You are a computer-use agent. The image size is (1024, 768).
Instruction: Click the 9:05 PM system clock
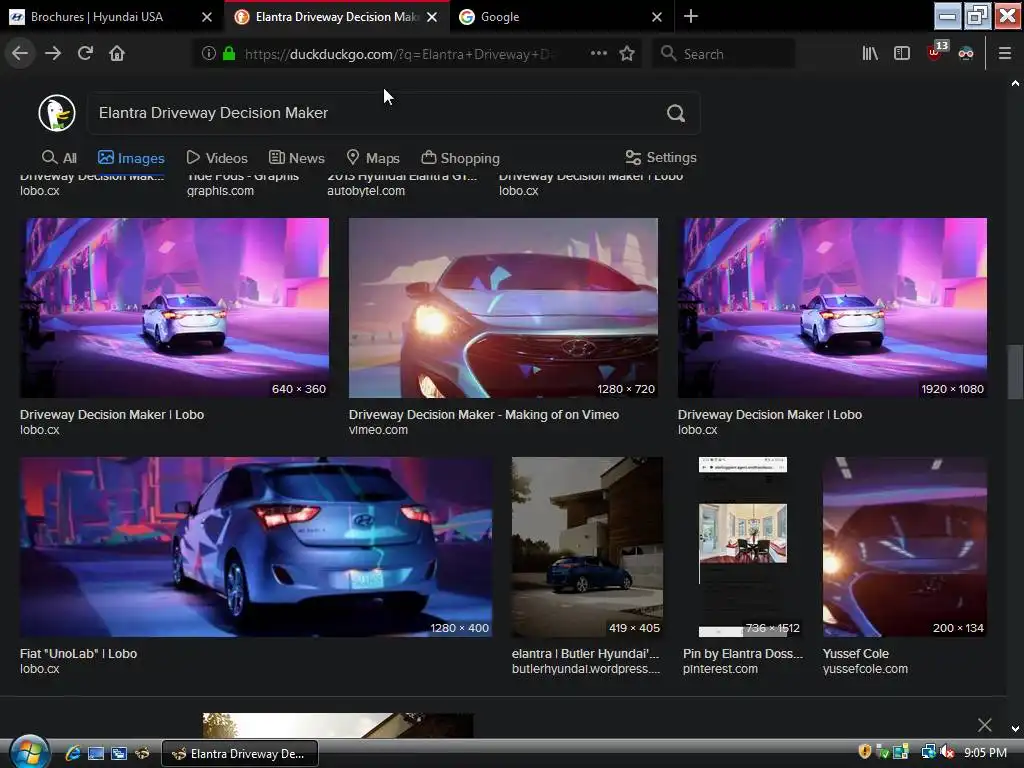(x=985, y=753)
